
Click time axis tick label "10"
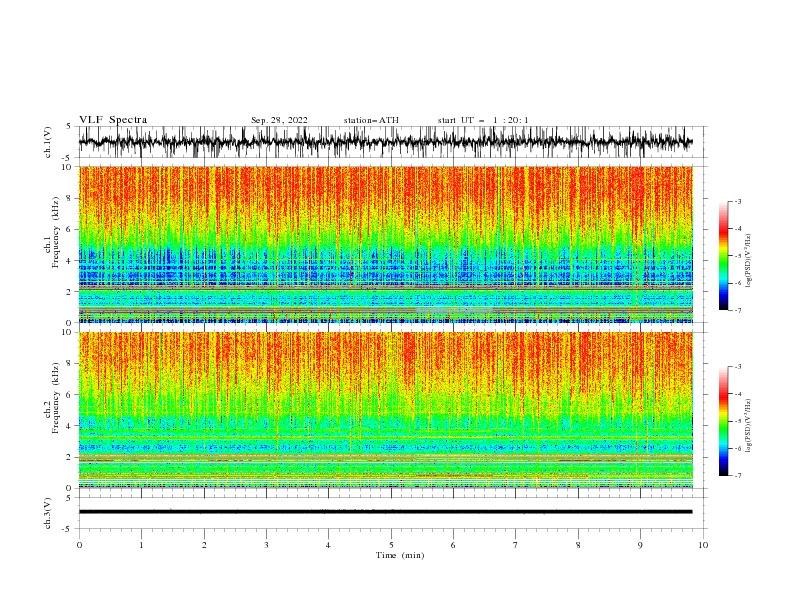[703, 545]
